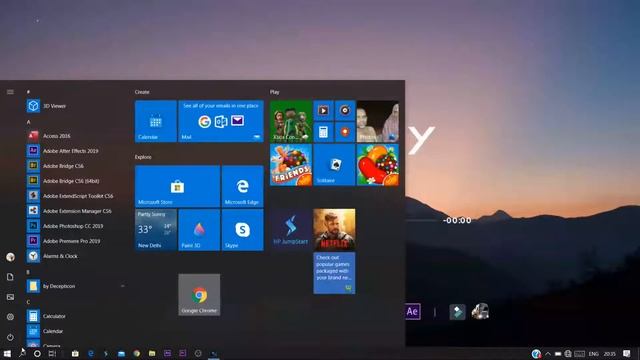Open the small Movies & TV tile

point(323,111)
